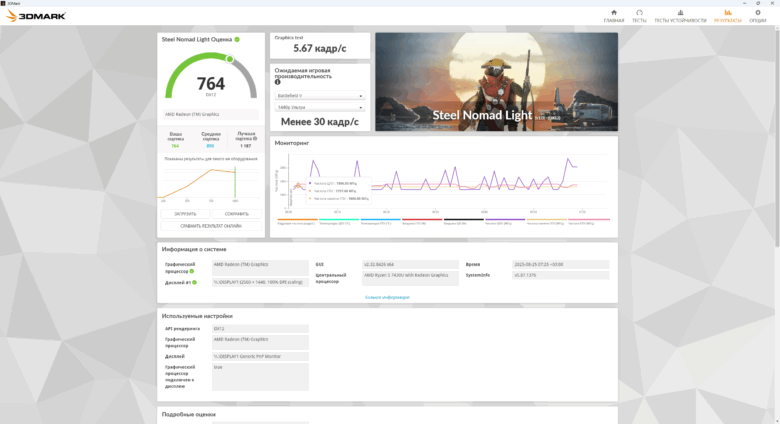Click the 3DMark logo in the header
The height and width of the screenshot is (424, 780).
pyautogui.click(x=36, y=16)
